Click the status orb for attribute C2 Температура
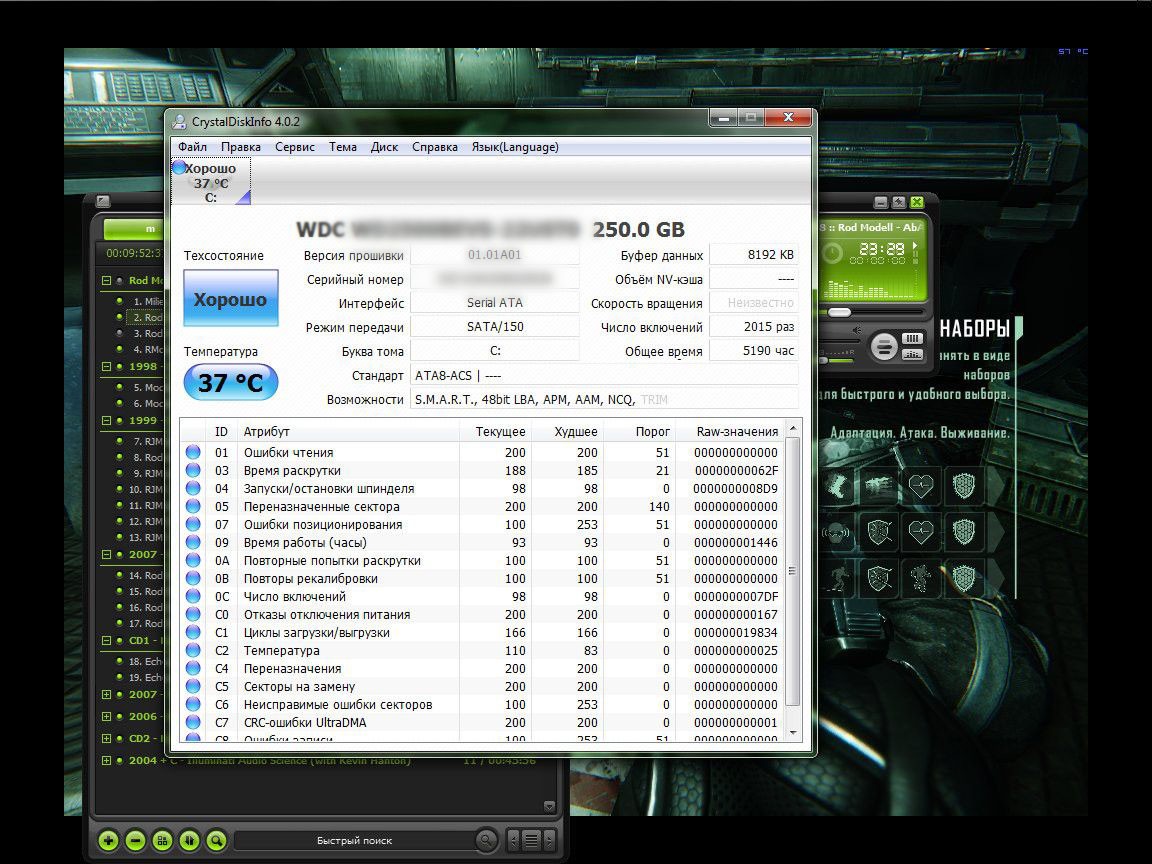Image resolution: width=1152 pixels, height=864 pixels. click(x=193, y=650)
